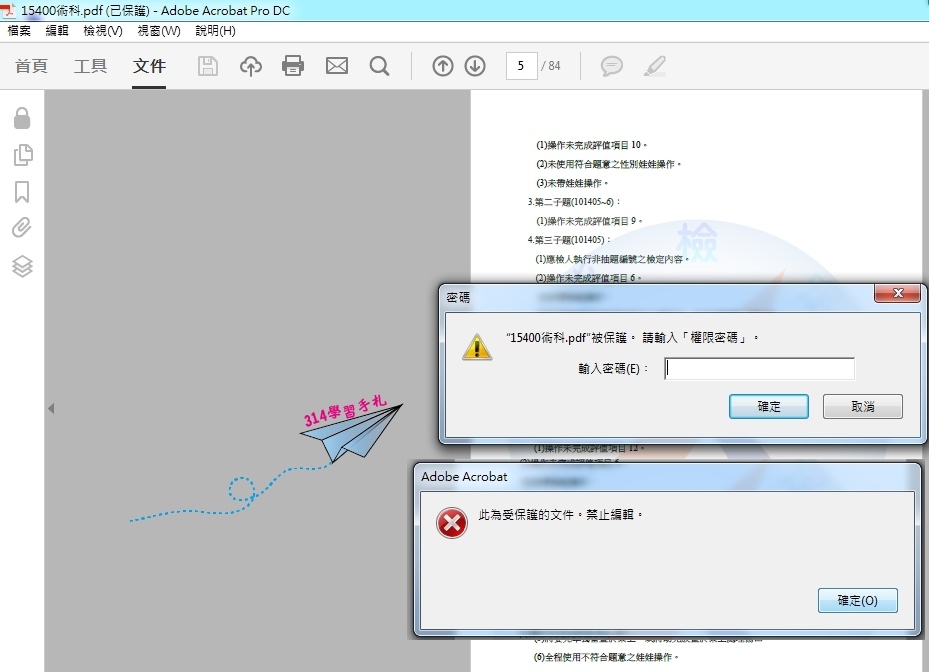This screenshot has width=929, height=672.
Task: Click 確定(O) in Adobe Acrobat dialog
Action: point(857,600)
